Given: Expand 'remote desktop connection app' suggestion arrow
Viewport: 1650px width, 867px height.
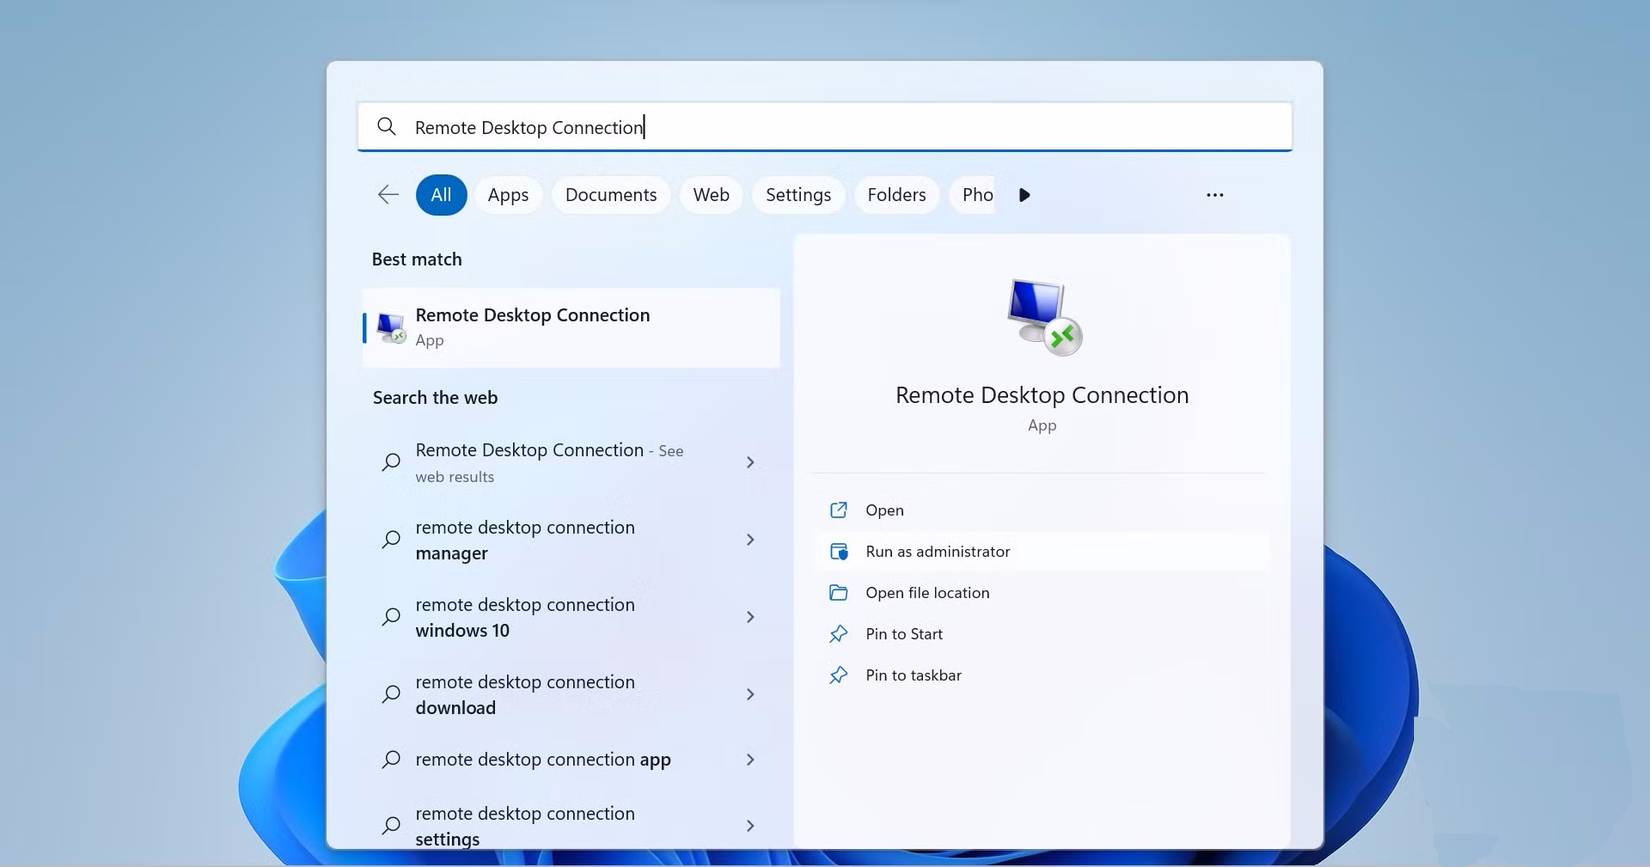Looking at the screenshot, I should pyautogui.click(x=750, y=760).
